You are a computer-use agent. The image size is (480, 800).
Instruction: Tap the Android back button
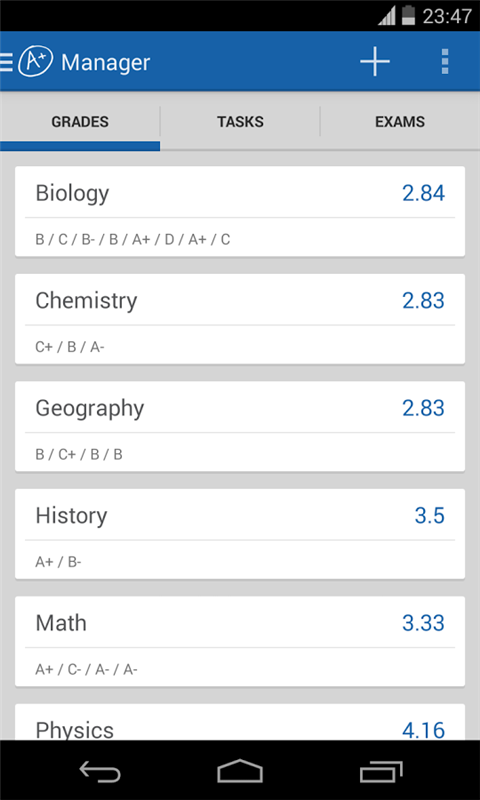[100, 770]
